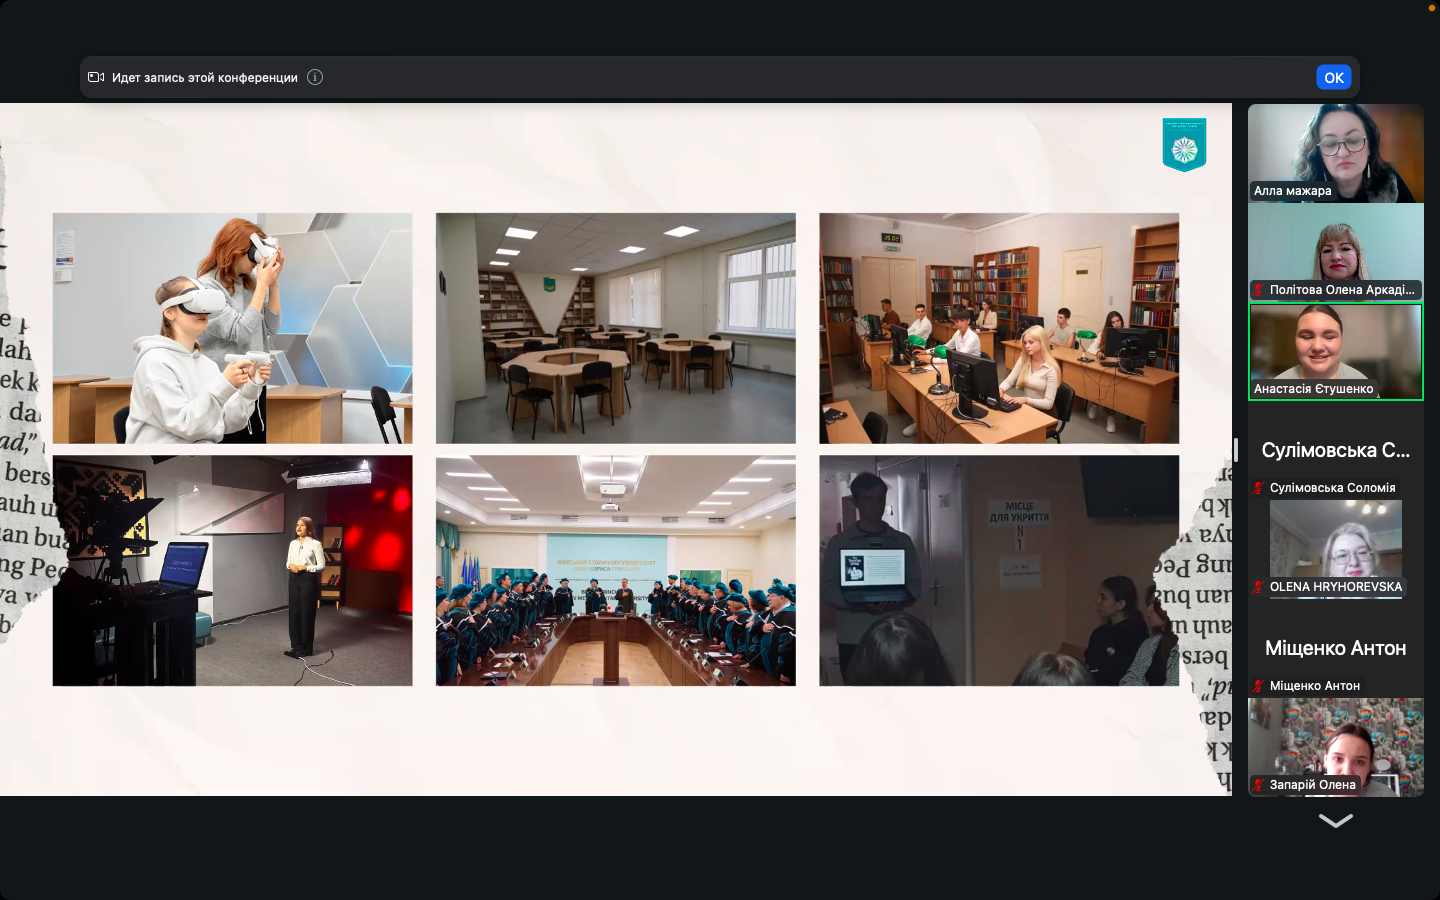Click muted mic icon for Сулімовська Соломія
Image resolution: width=1440 pixels, height=900 pixels.
click(1258, 488)
